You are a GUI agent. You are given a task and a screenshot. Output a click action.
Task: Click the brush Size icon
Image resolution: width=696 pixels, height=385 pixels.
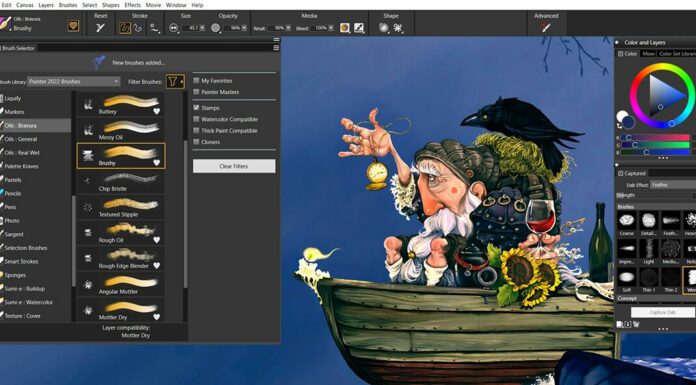pos(174,28)
